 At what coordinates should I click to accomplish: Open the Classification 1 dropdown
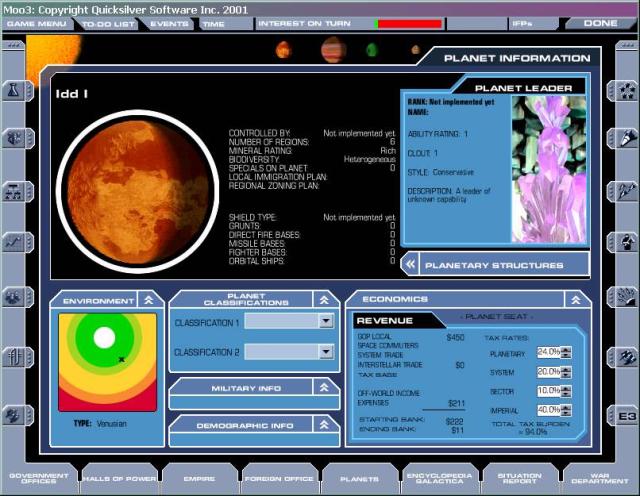tap(326, 321)
